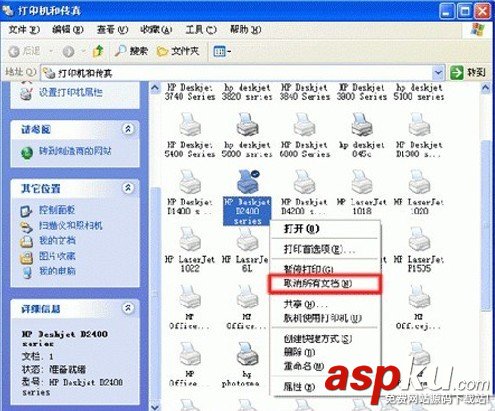Select HP Deskjet 5400 Series printer icon
Screen dimensions: 495x411
(190, 125)
